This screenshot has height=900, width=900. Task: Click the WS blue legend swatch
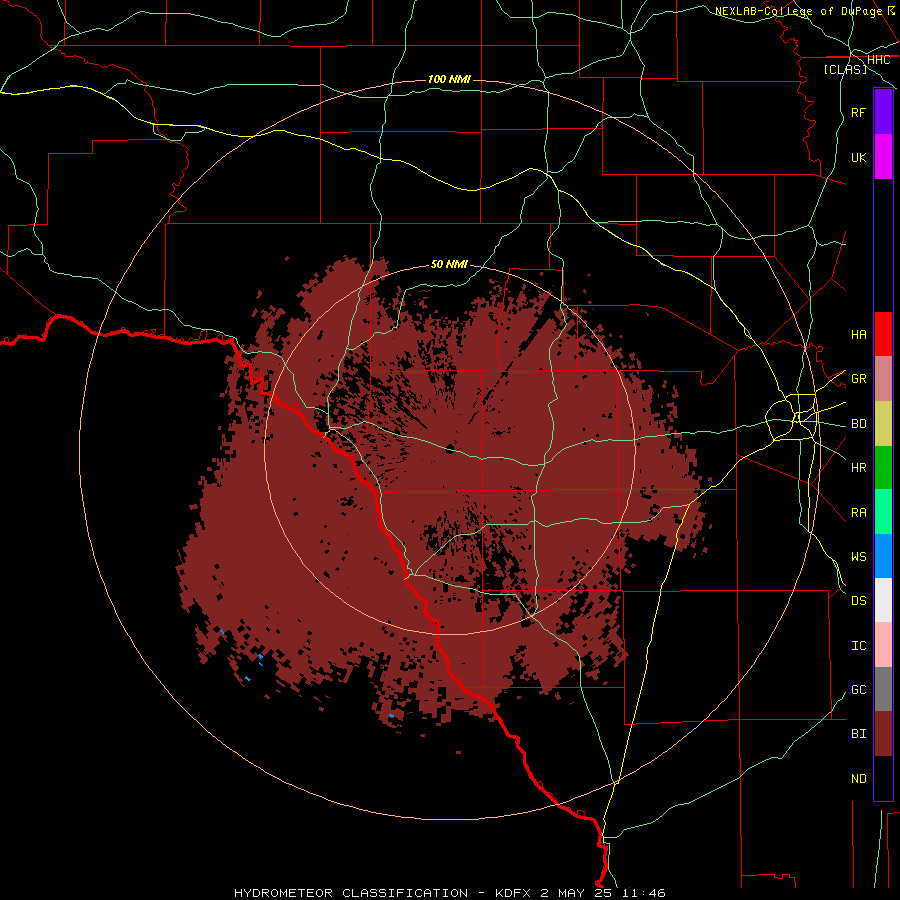[x=883, y=556]
